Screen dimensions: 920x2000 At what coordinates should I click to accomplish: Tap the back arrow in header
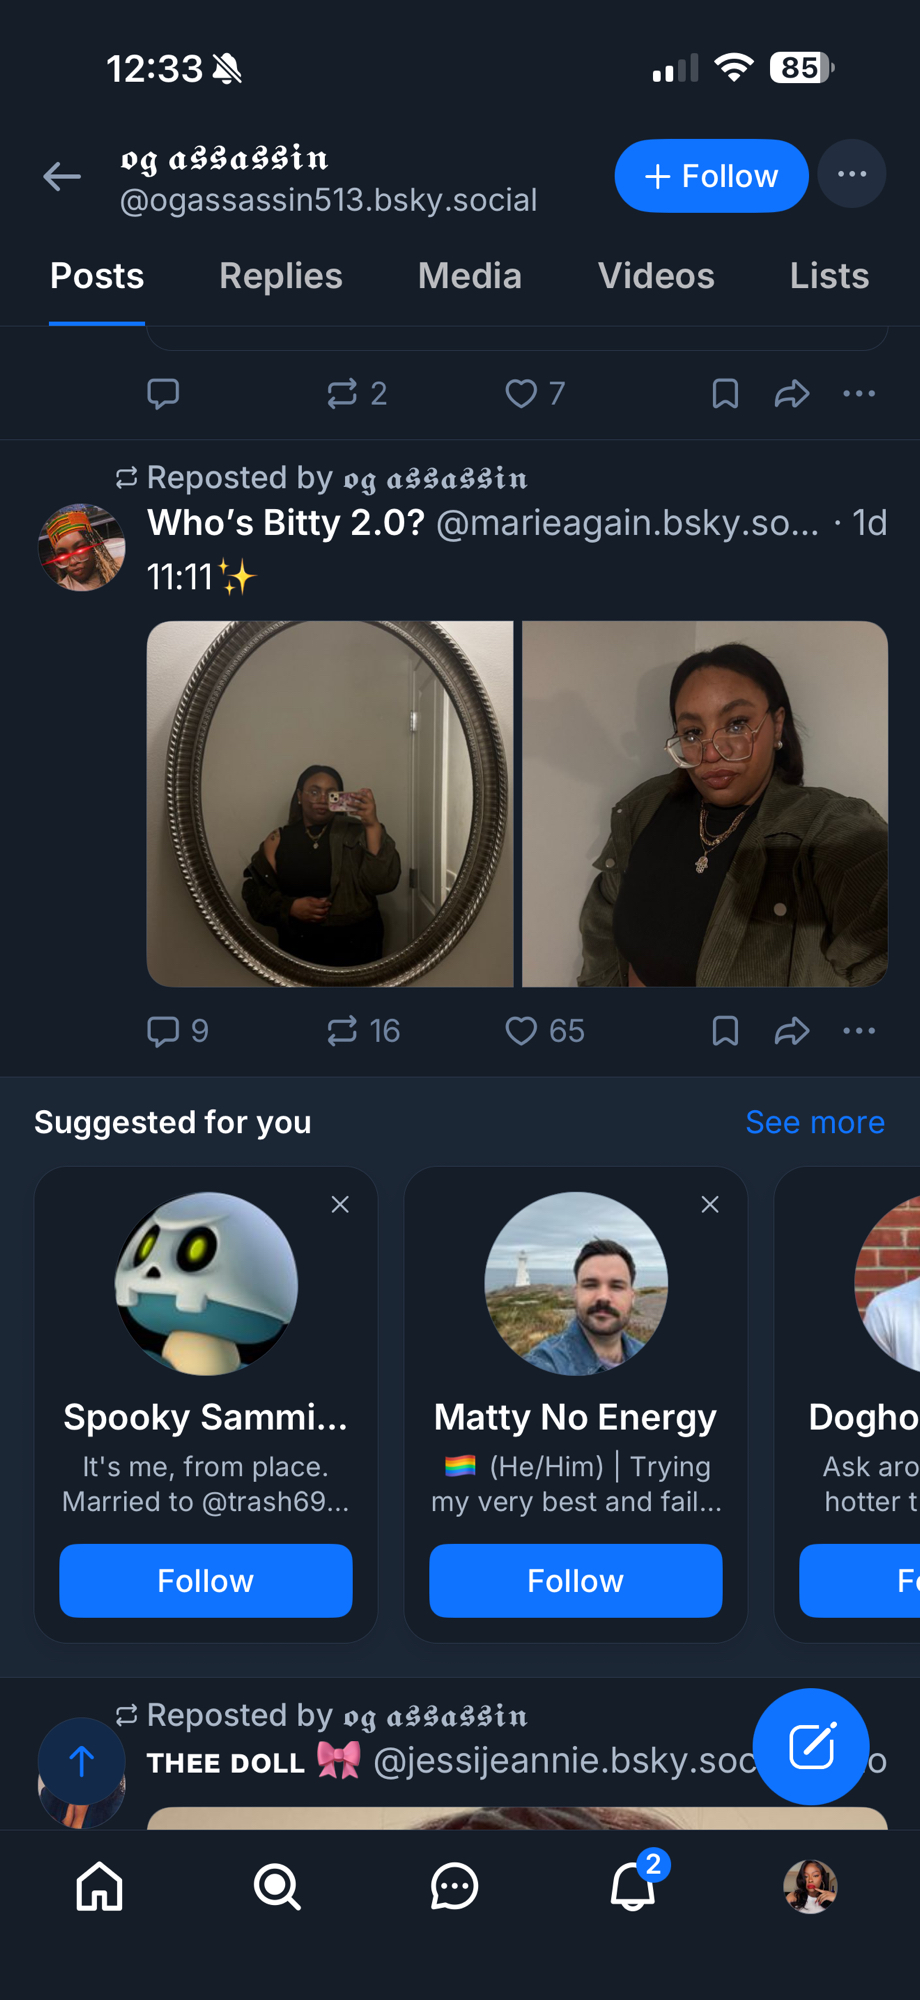click(x=62, y=177)
